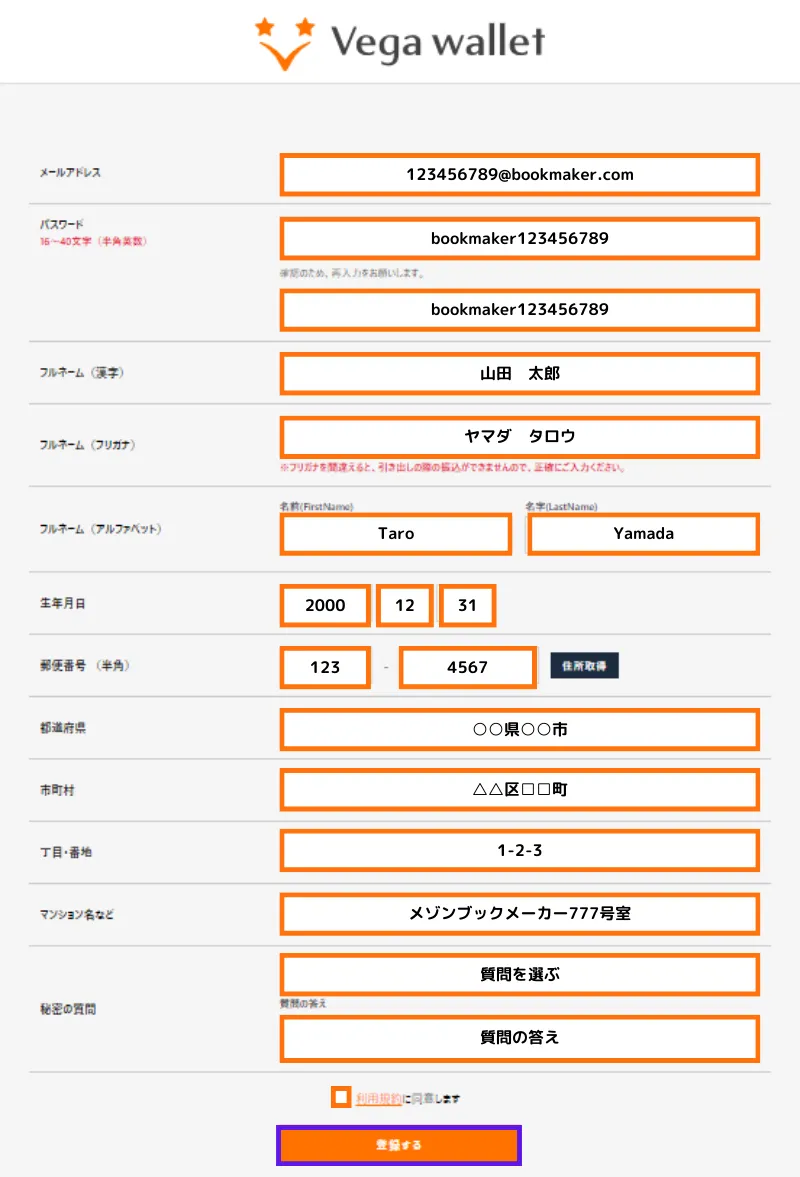Click the password confirmation field
This screenshot has height=1177, width=800.
click(x=519, y=310)
